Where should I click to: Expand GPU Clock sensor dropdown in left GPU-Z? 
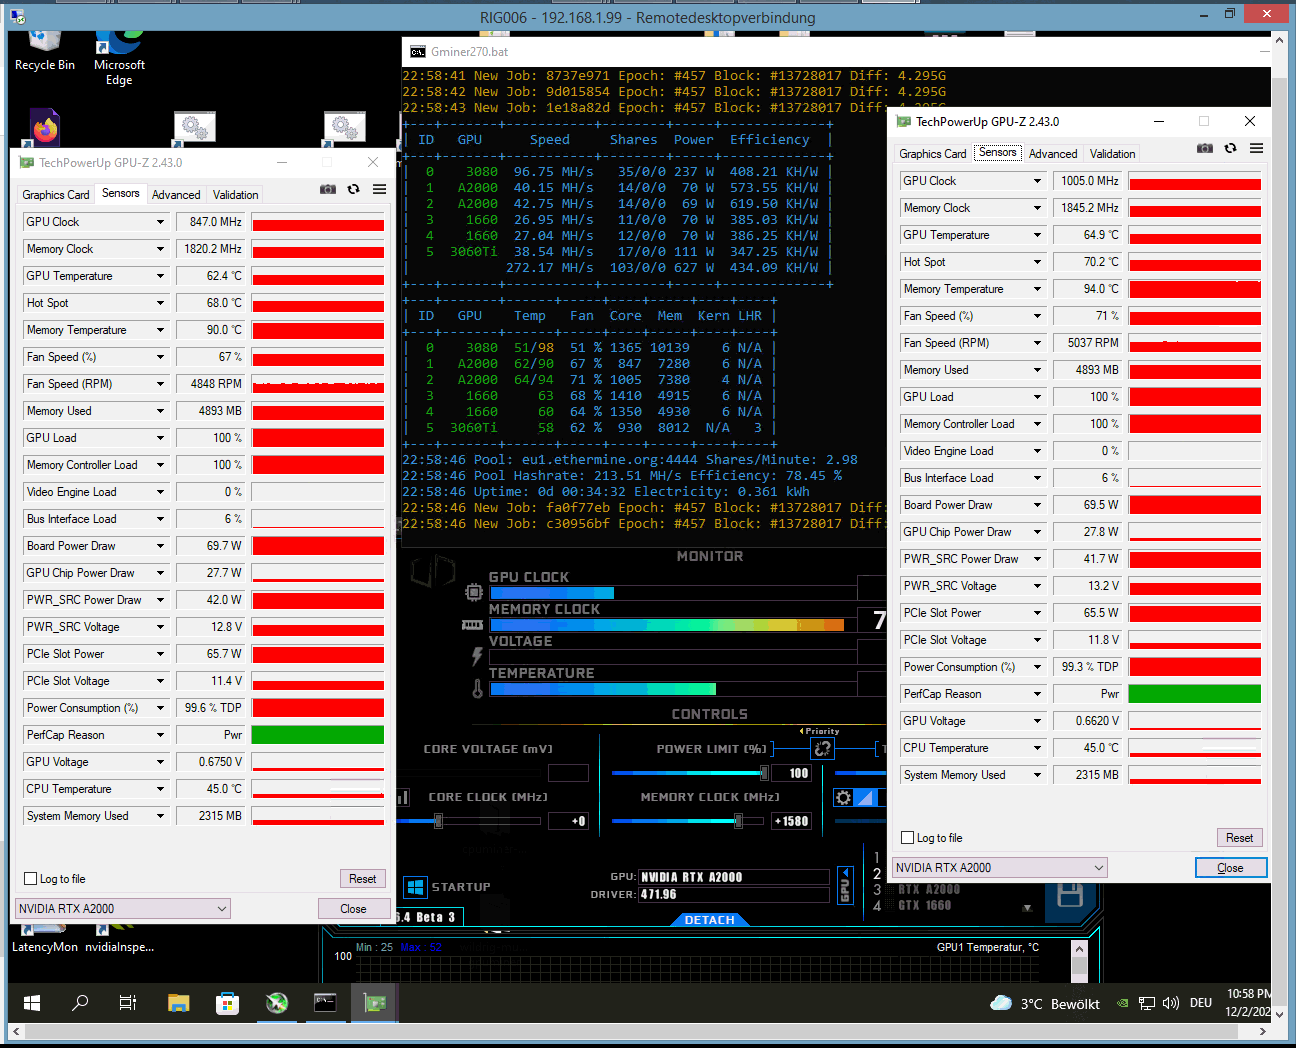(x=160, y=222)
